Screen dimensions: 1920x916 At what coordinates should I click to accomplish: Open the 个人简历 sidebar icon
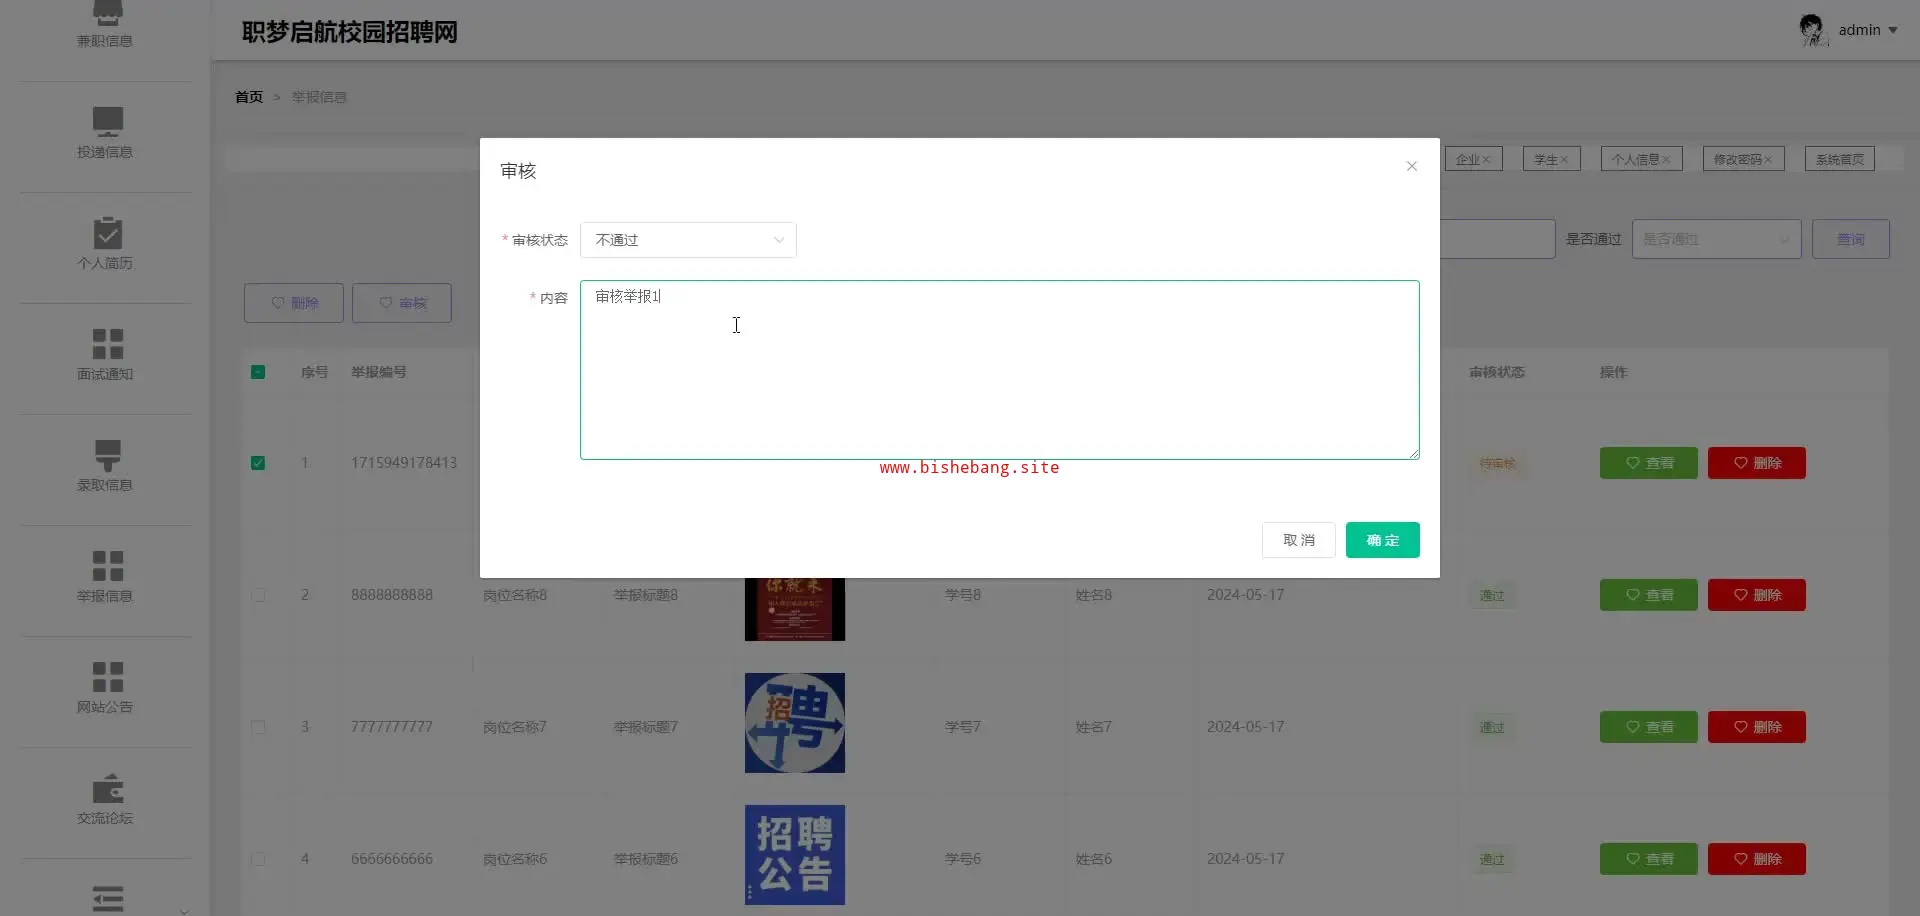click(x=107, y=233)
